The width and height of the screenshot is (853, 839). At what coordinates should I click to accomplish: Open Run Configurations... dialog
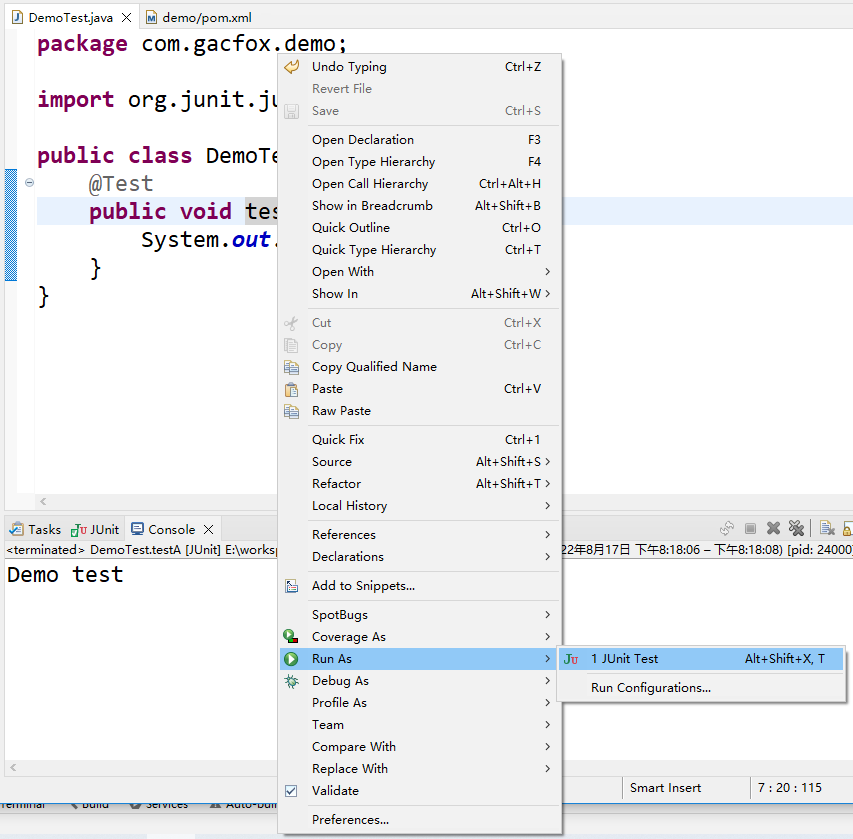[701, 688]
